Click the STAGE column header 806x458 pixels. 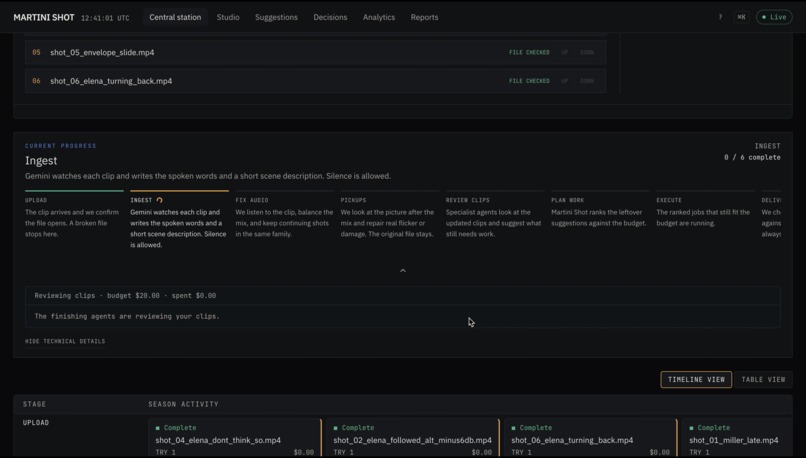point(34,404)
